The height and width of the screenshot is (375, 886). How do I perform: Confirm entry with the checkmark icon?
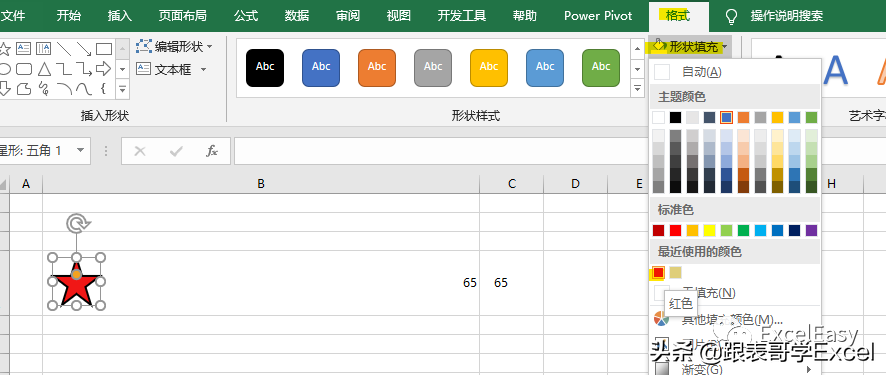click(176, 151)
